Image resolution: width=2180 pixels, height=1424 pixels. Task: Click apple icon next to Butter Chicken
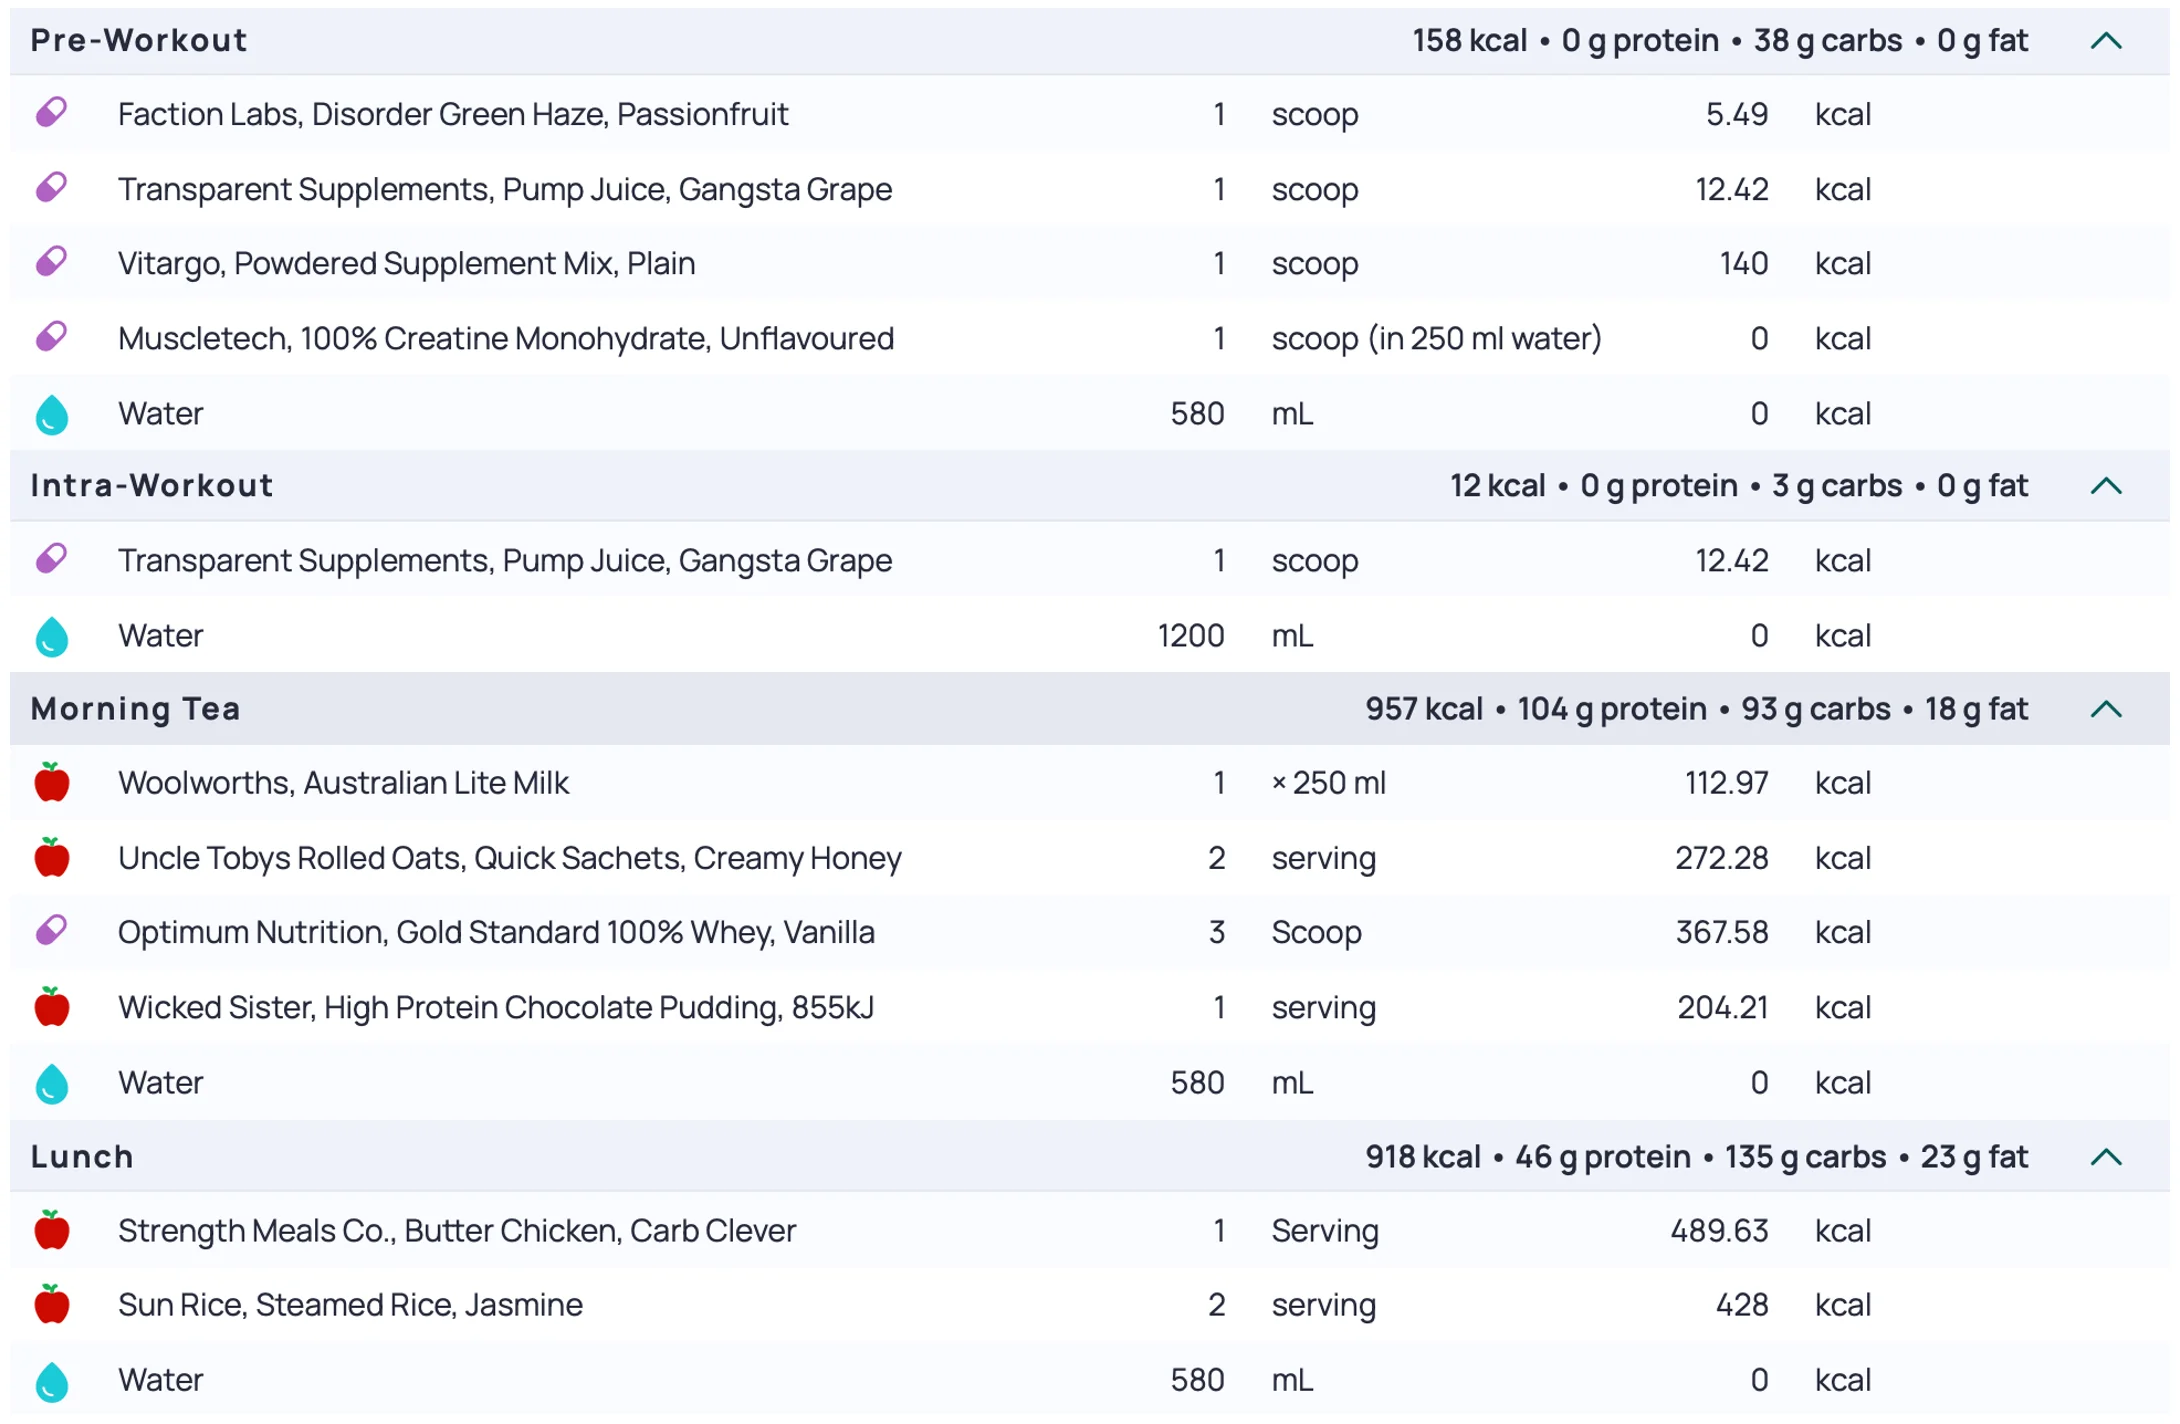coord(52,1230)
